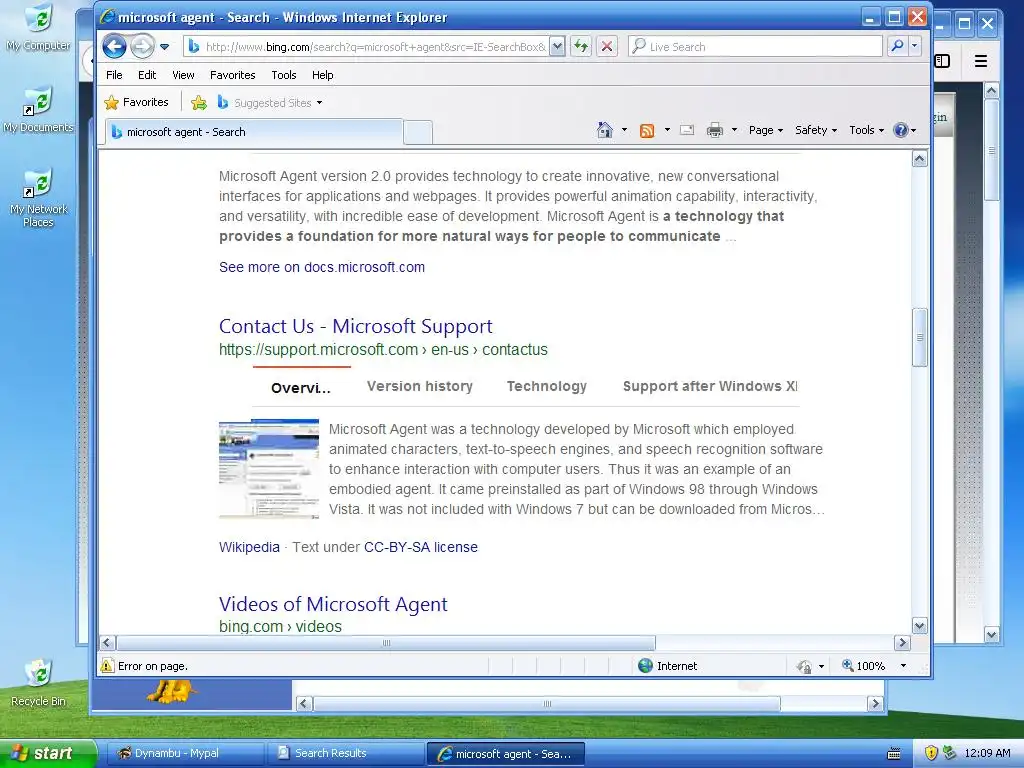Expand the Print dropdown arrow
This screenshot has height=768, width=1024.
[x=734, y=130]
